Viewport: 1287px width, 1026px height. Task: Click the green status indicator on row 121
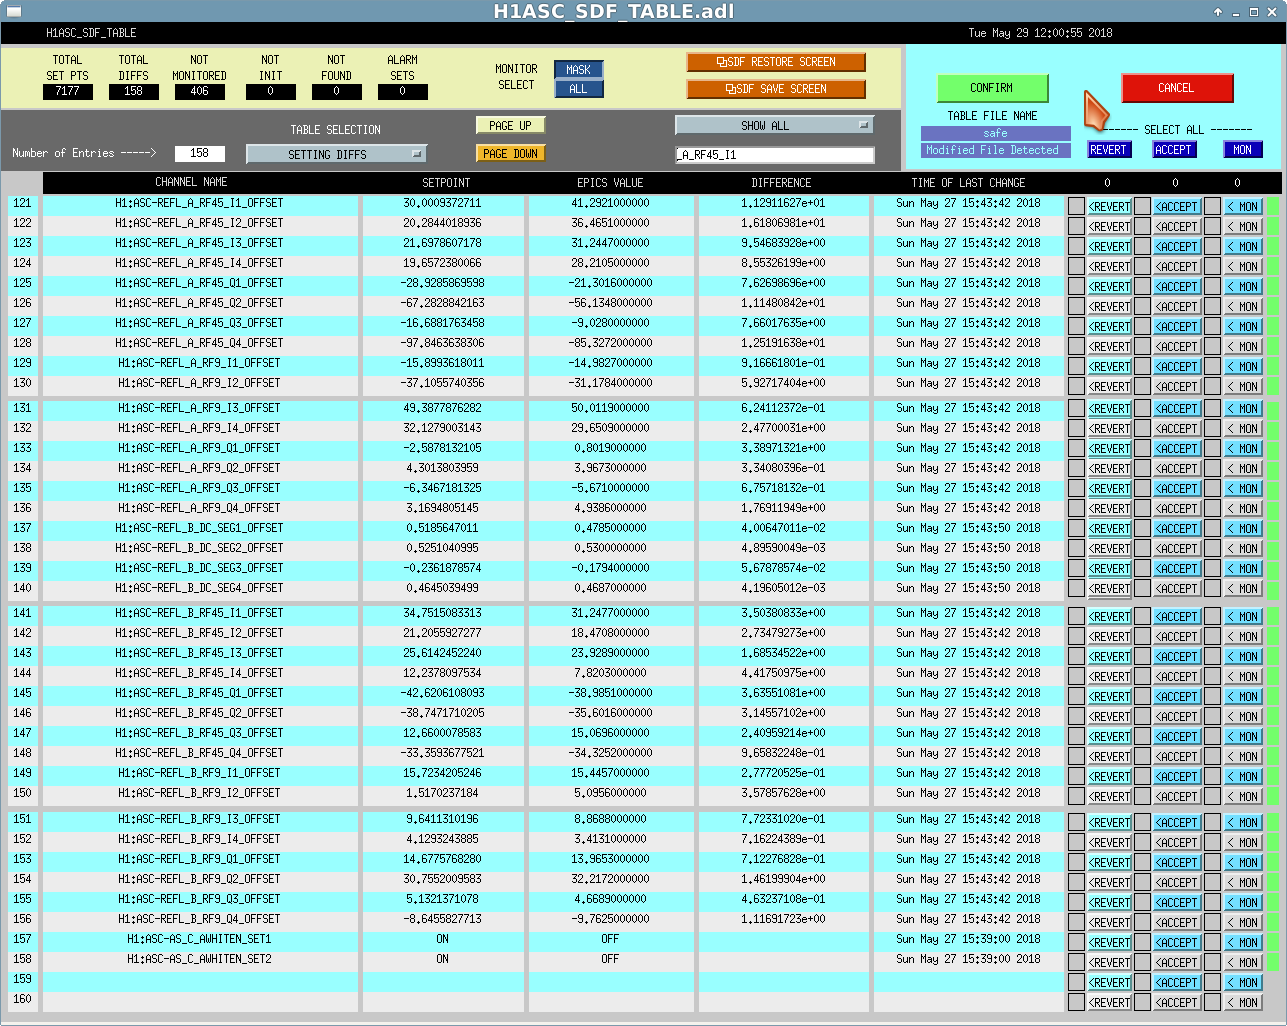(x=1274, y=206)
